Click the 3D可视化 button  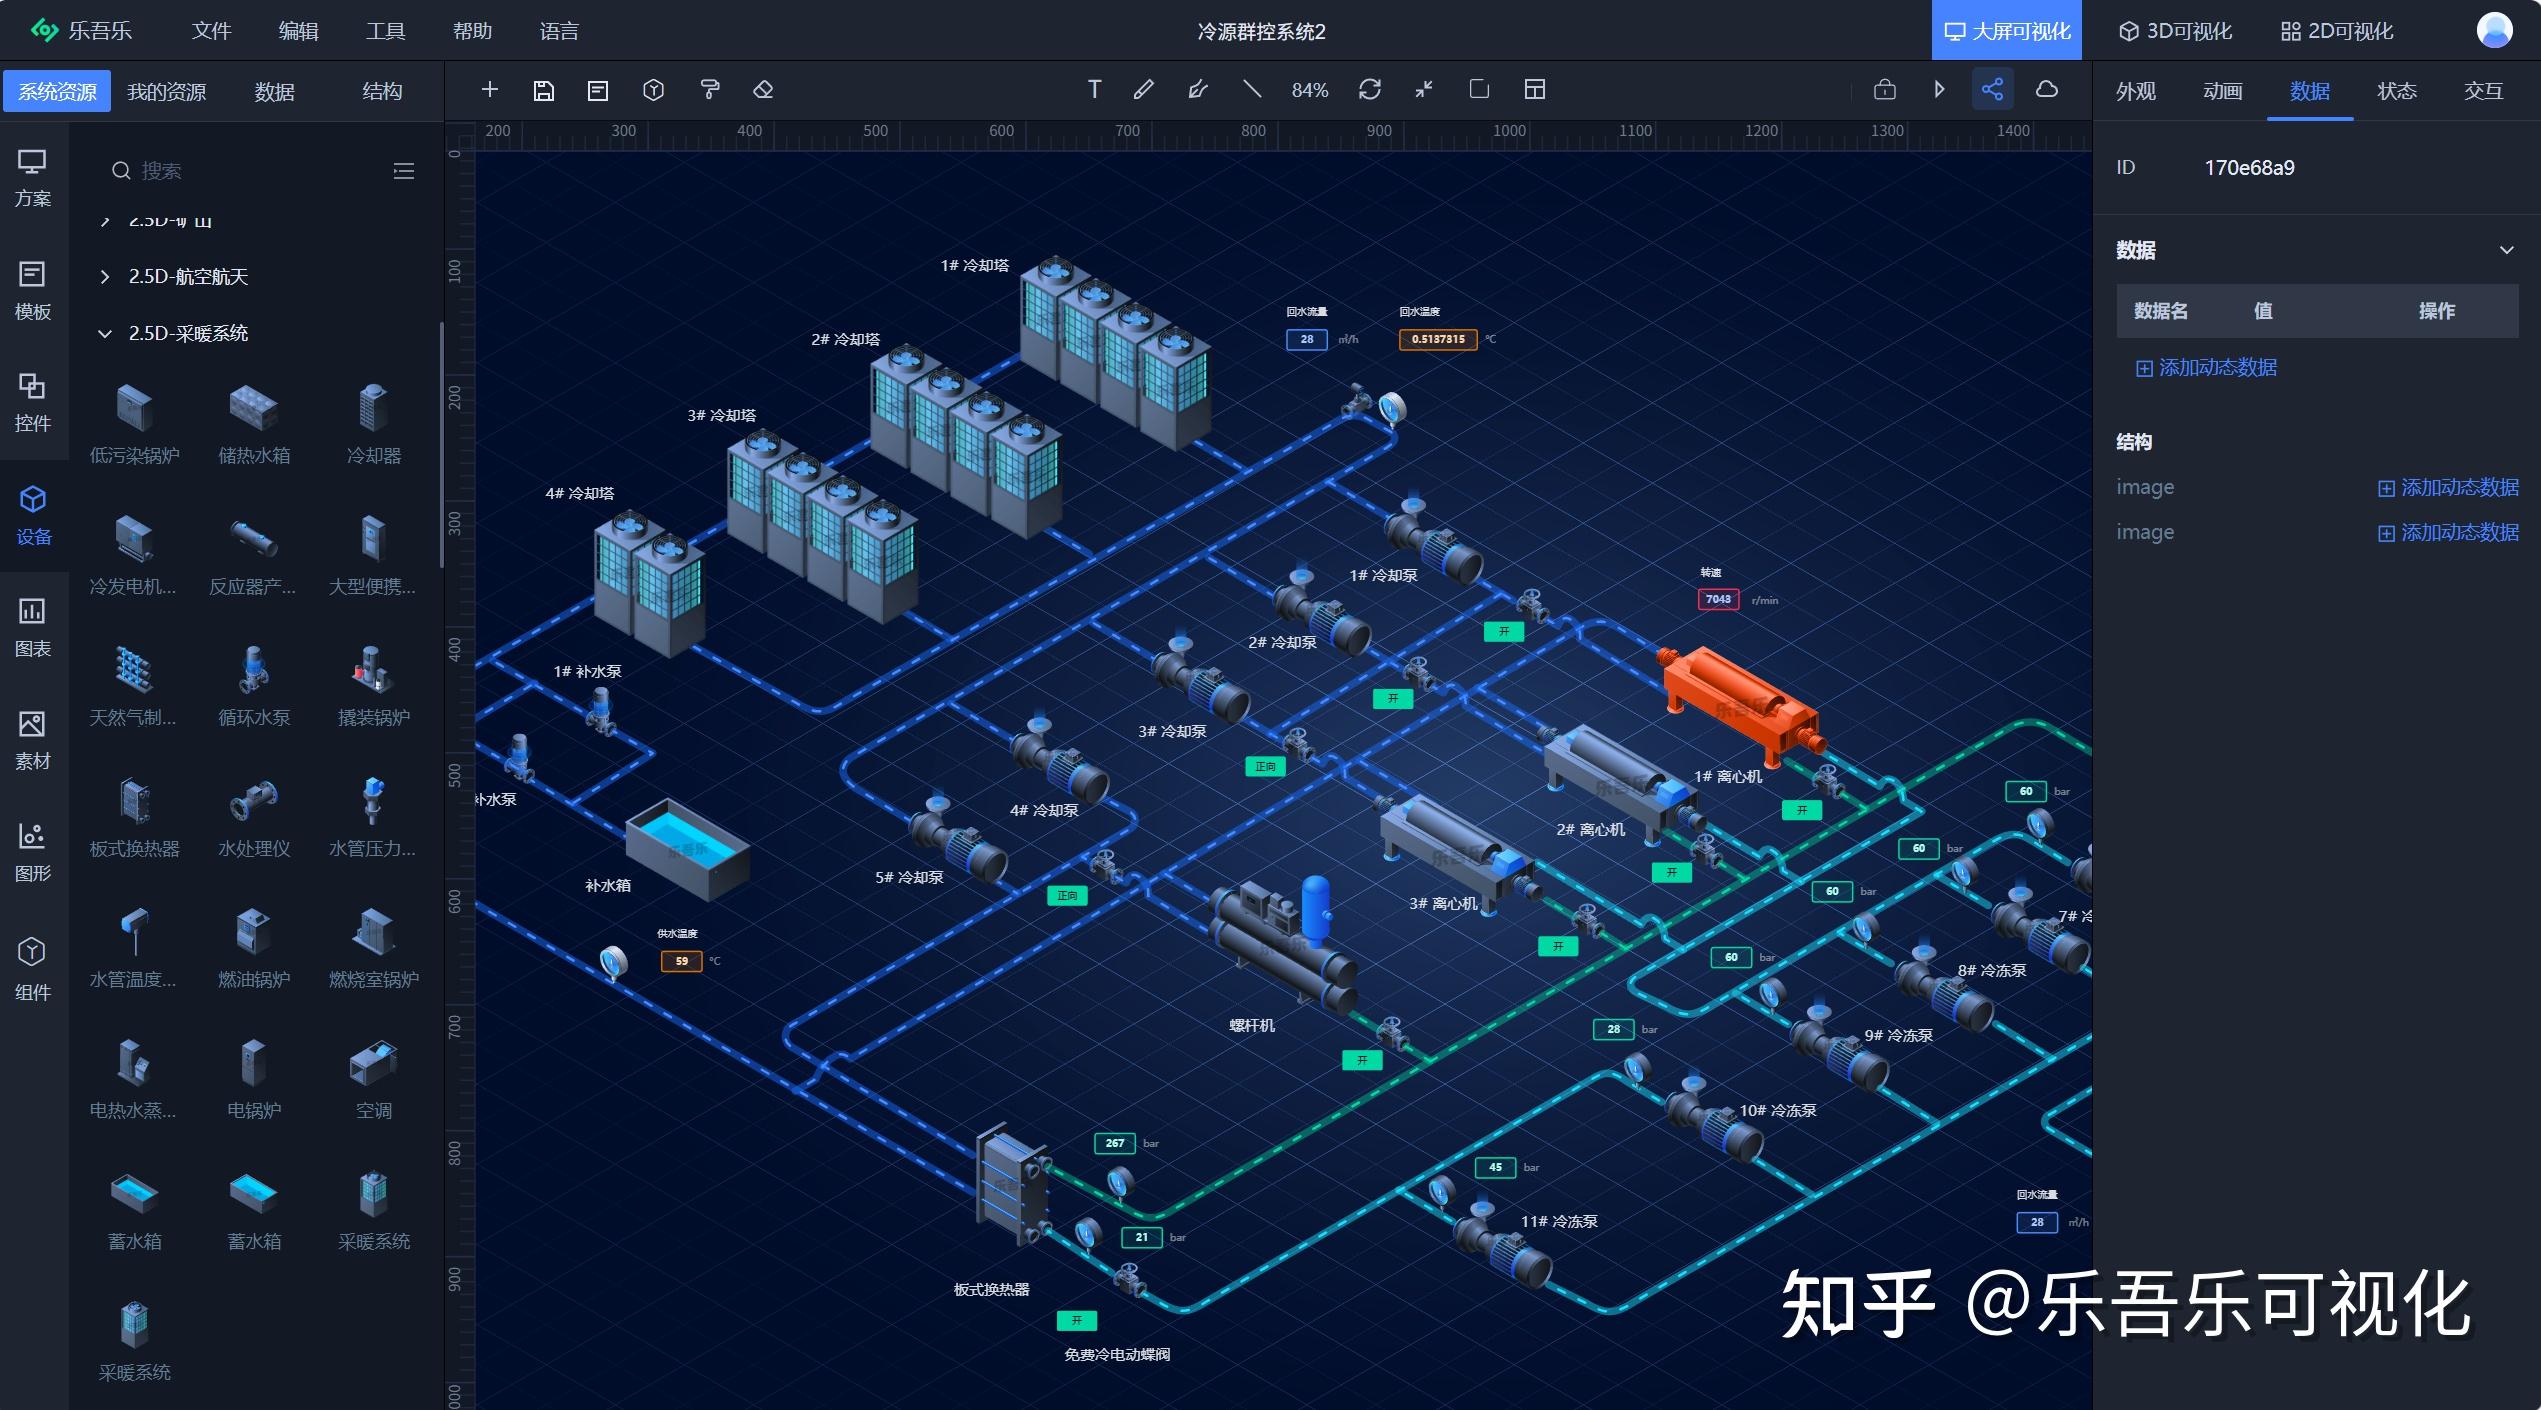2175,31
